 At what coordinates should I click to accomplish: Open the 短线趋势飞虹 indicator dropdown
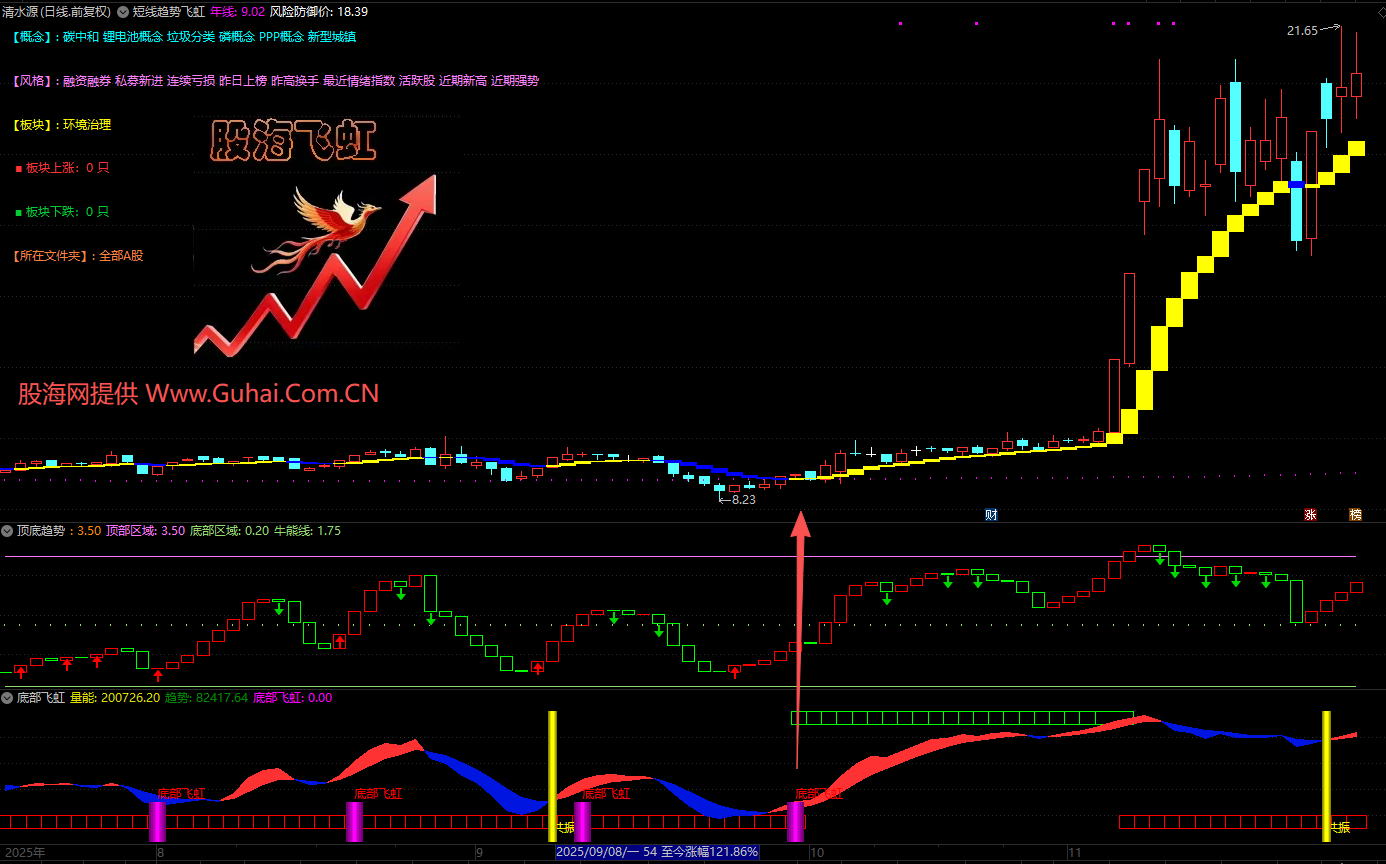(123, 12)
